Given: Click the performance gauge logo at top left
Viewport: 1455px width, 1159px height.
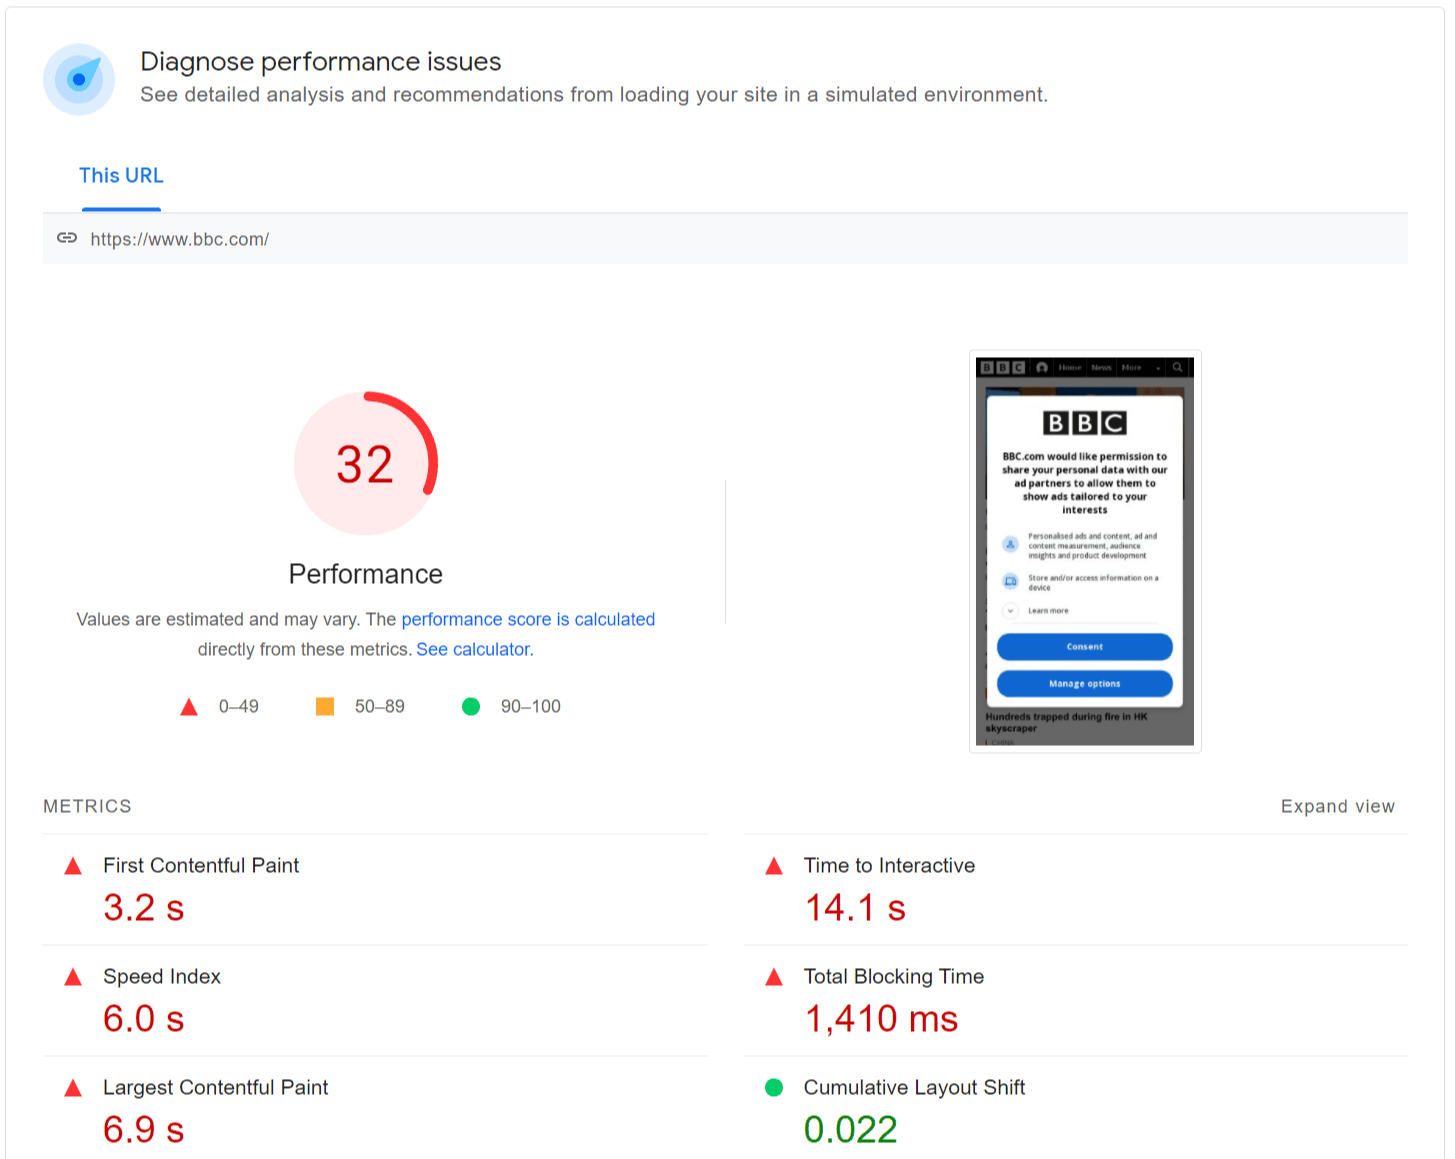Looking at the screenshot, I should point(79,79).
